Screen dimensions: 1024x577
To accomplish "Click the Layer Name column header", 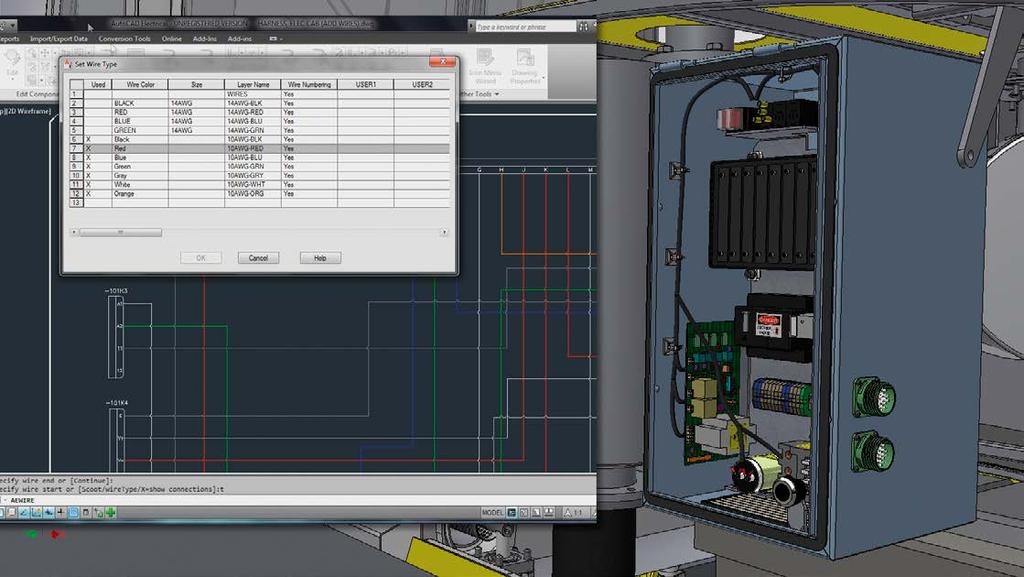I will pyautogui.click(x=253, y=85).
